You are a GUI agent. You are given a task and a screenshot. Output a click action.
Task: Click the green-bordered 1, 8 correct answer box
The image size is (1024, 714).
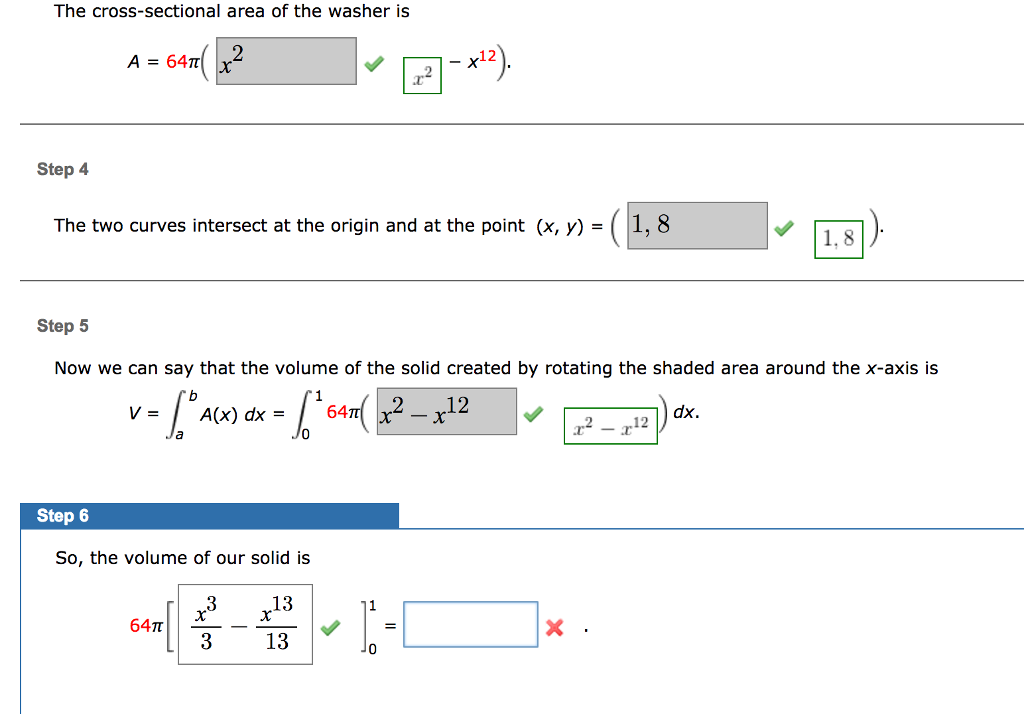click(838, 239)
